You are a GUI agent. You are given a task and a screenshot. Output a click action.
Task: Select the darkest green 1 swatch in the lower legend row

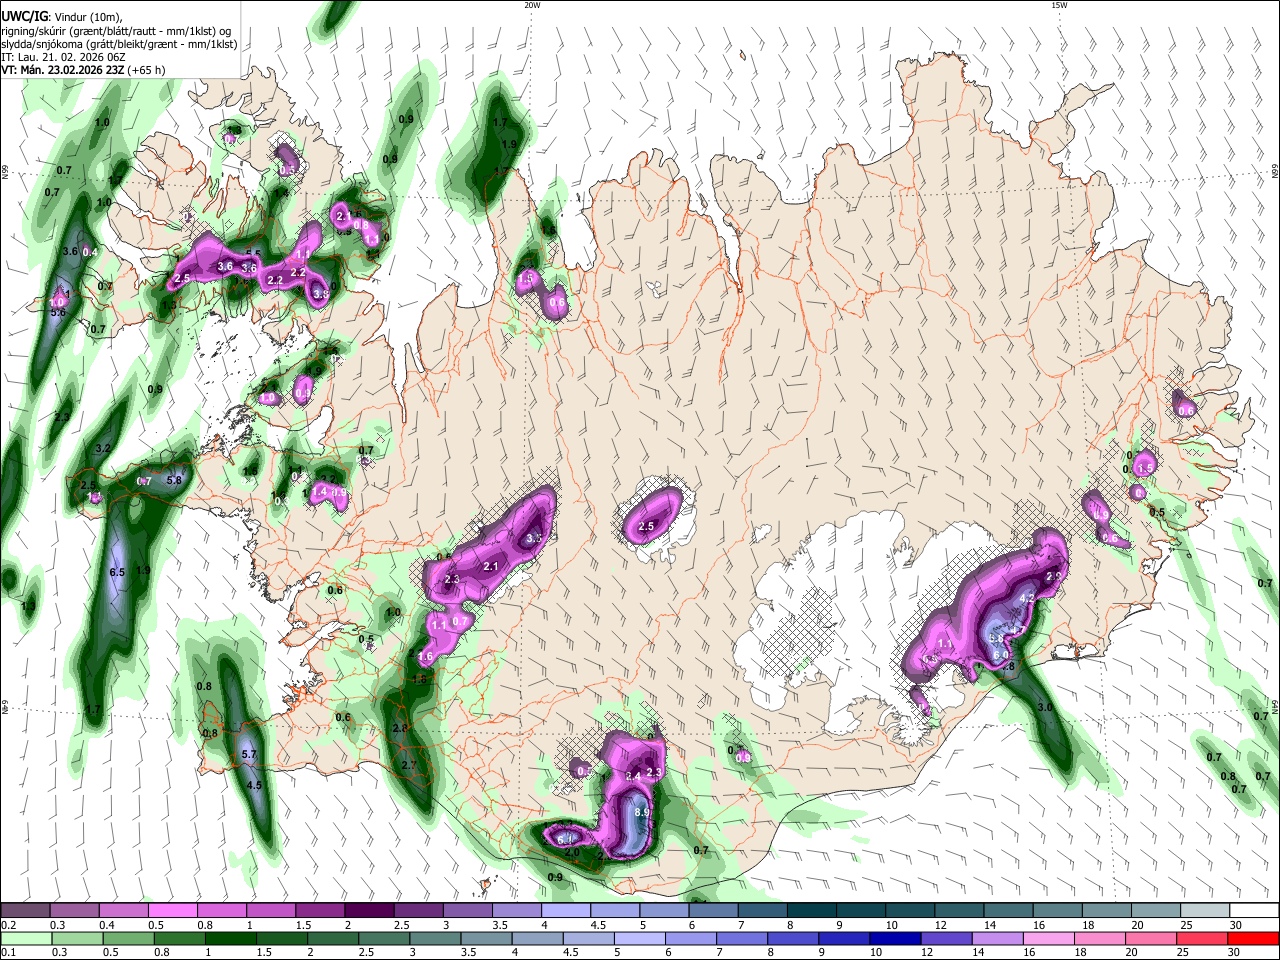tap(230, 939)
